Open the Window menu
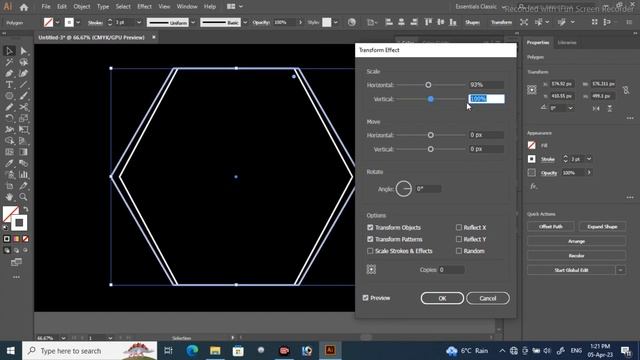Screen dimensions: 640x360 point(187,7)
